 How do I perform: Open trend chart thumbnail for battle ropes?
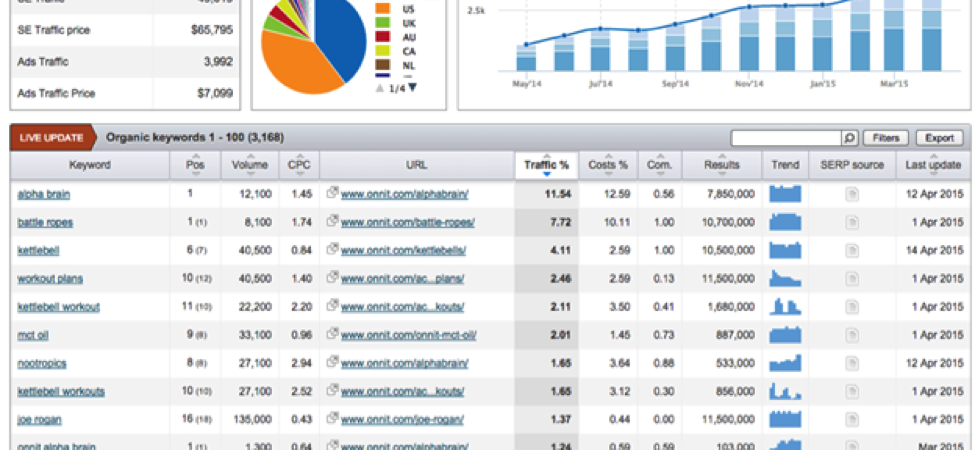point(785,222)
